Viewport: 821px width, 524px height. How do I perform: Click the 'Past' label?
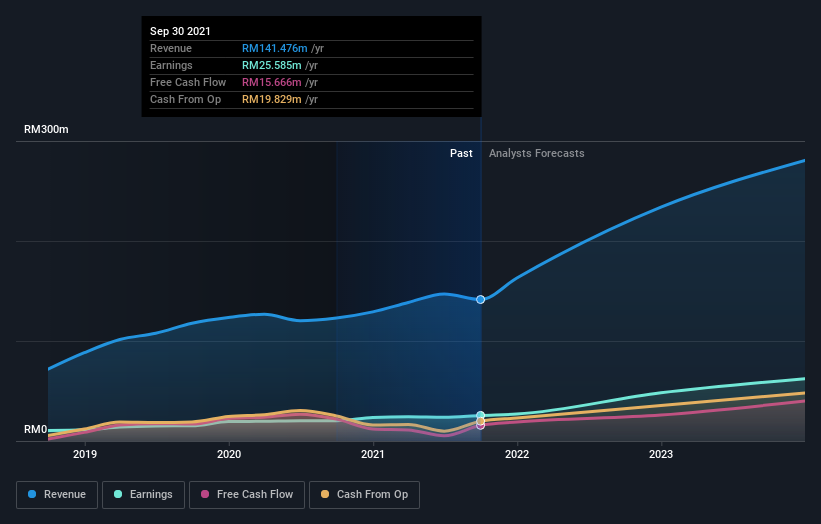pyautogui.click(x=461, y=153)
